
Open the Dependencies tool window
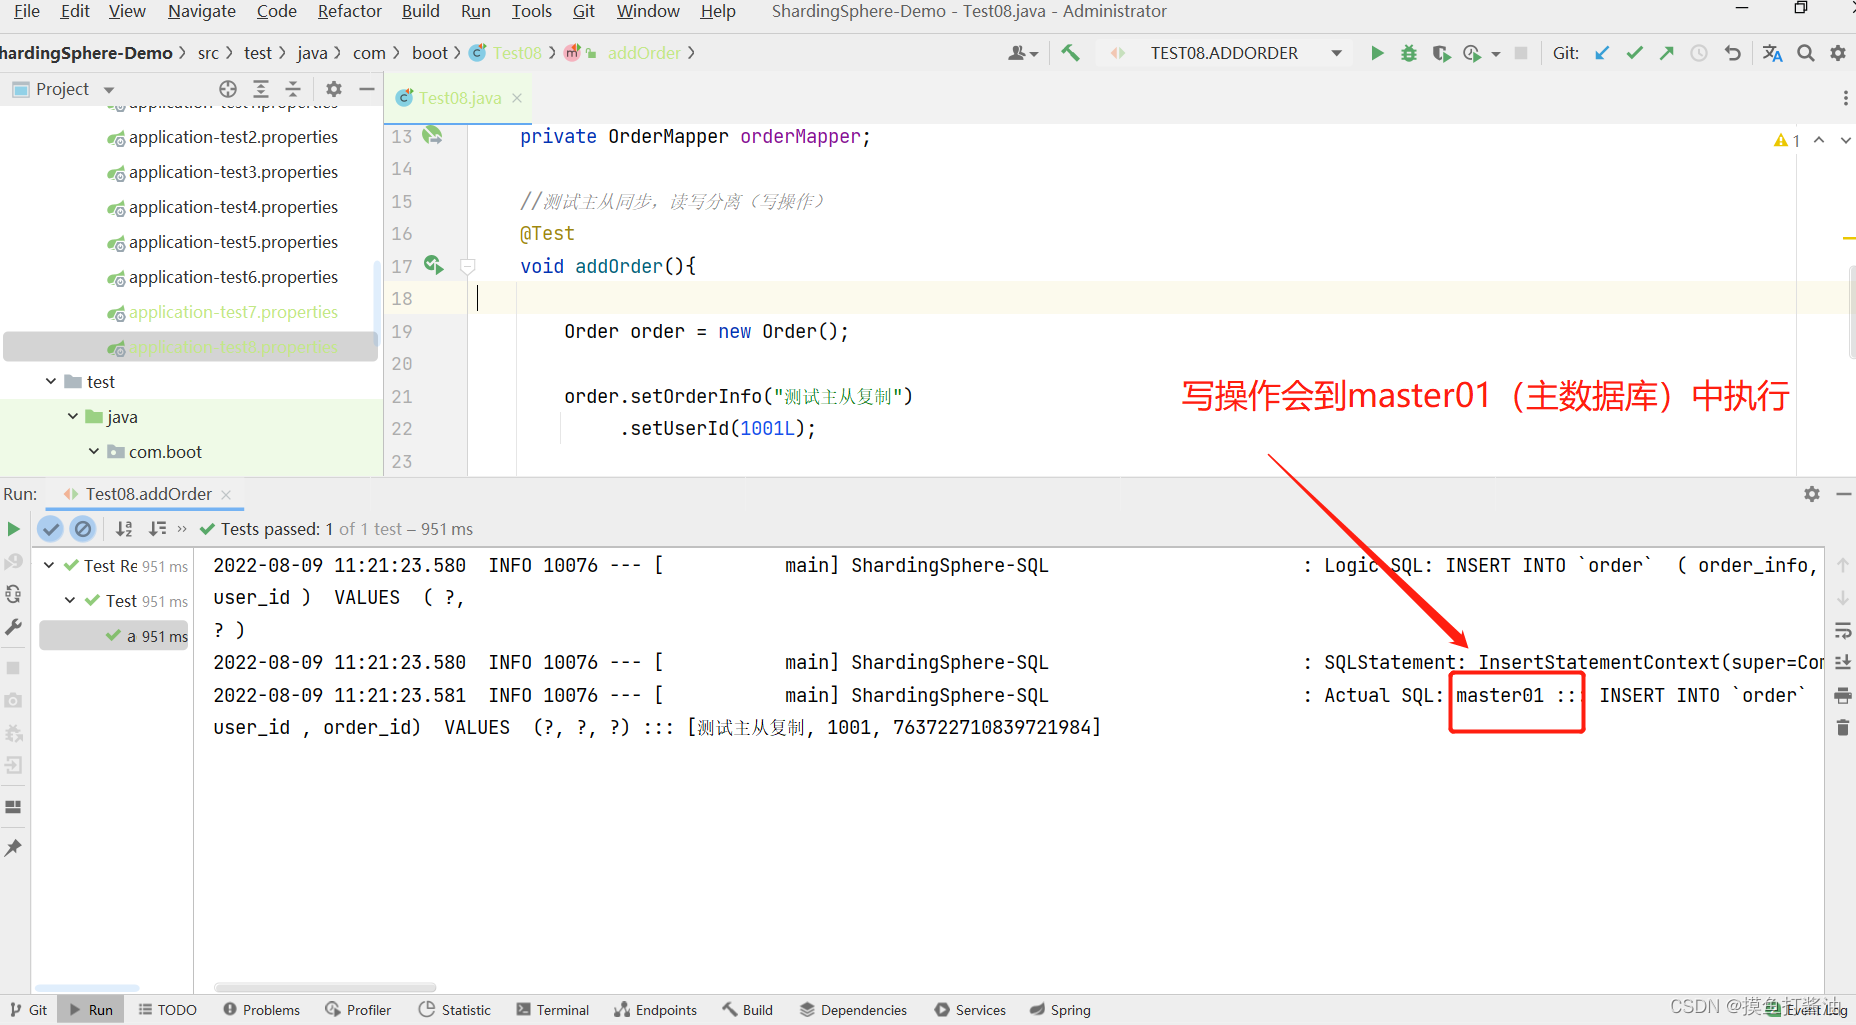[x=853, y=1010]
